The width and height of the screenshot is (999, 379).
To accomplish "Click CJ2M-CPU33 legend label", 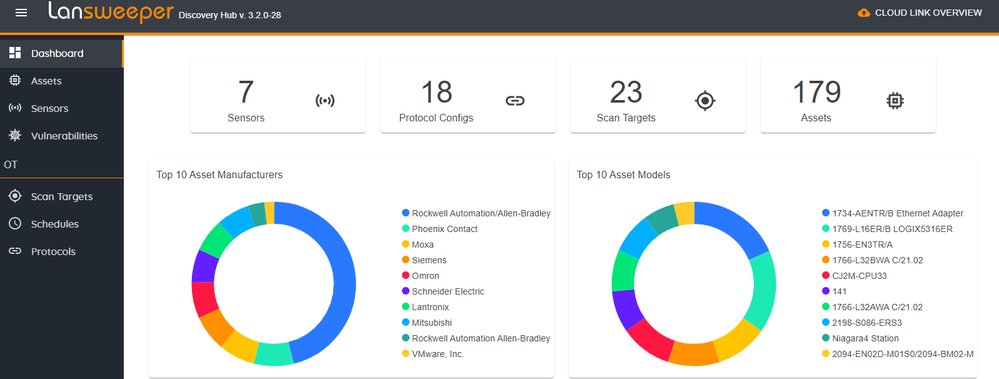I will click(859, 276).
